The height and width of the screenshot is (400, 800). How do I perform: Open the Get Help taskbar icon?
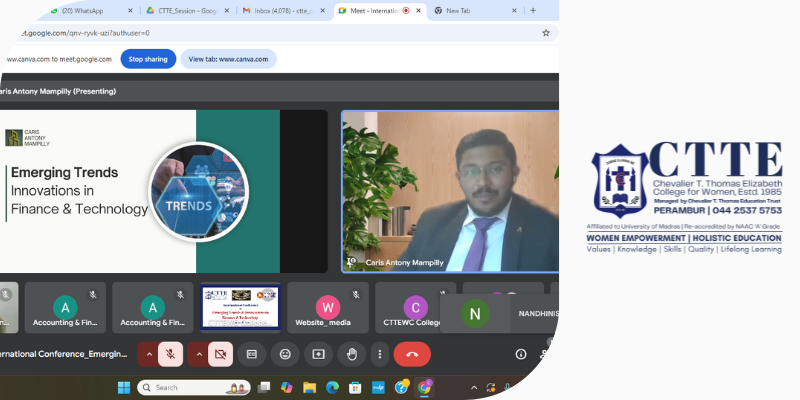click(402, 388)
